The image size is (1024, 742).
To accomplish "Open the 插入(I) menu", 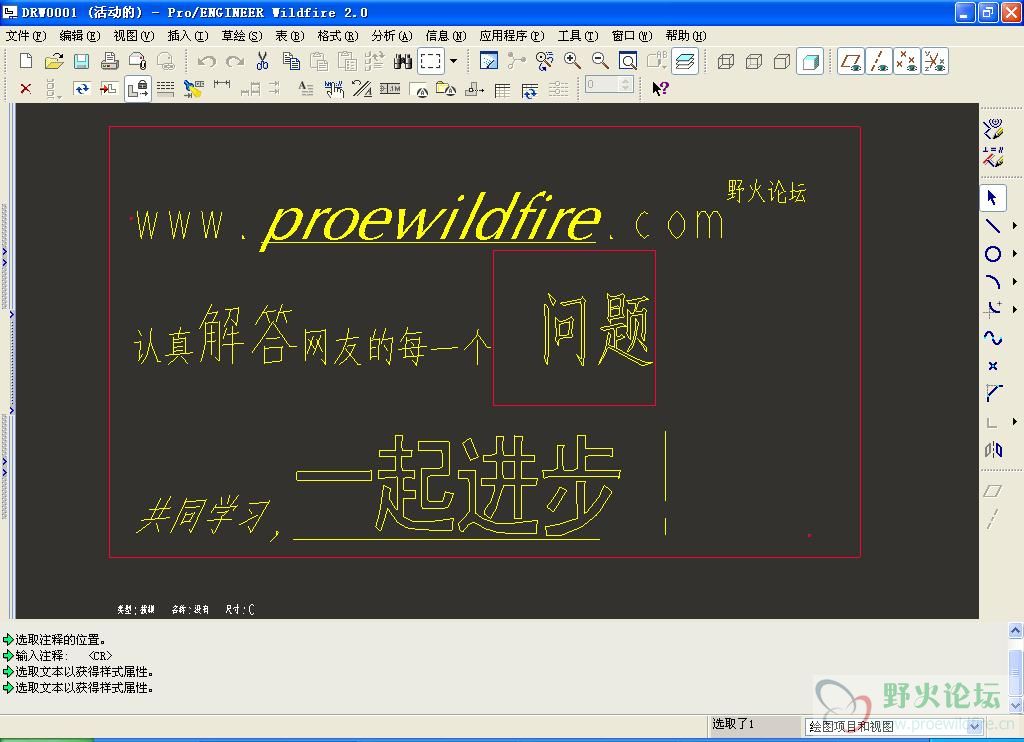I will pyautogui.click(x=188, y=36).
